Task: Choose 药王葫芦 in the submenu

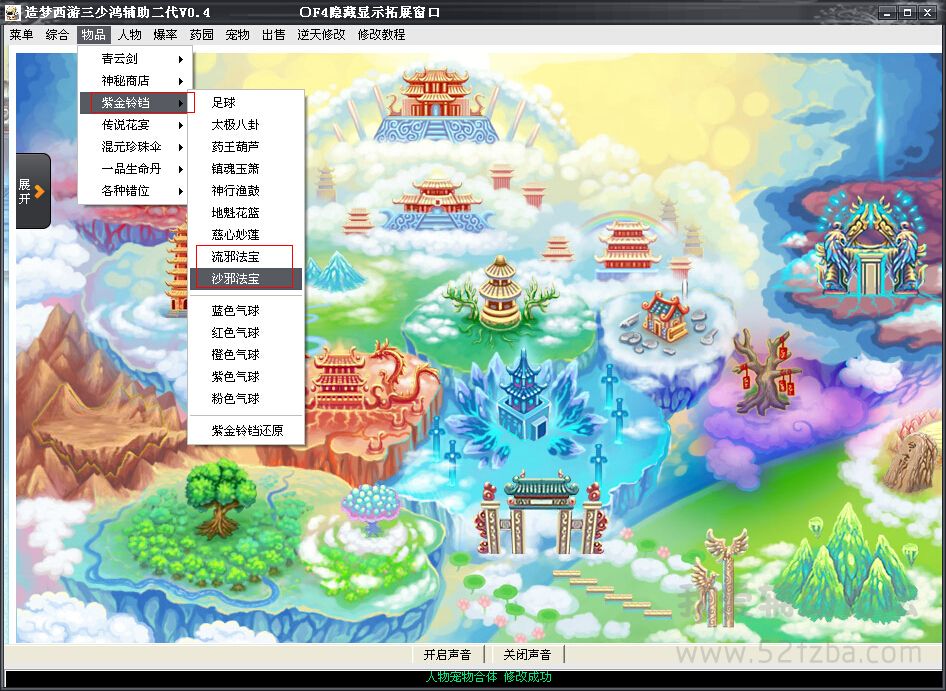Action: click(x=246, y=147)
